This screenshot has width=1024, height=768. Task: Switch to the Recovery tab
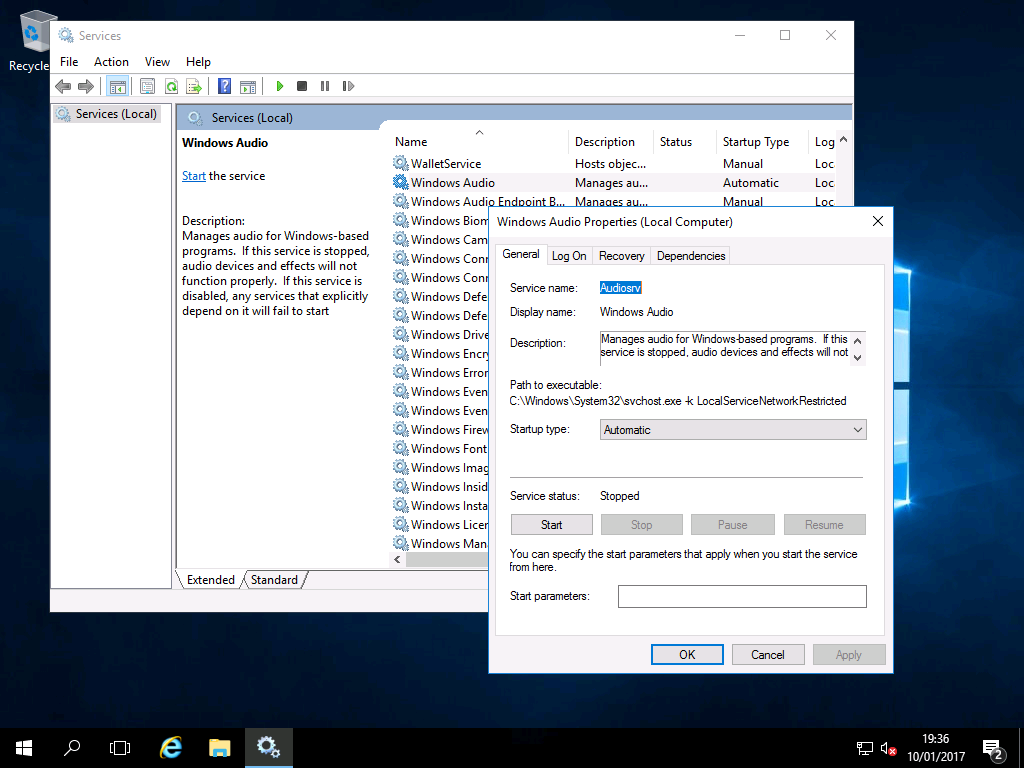click(x=621, y=256)
